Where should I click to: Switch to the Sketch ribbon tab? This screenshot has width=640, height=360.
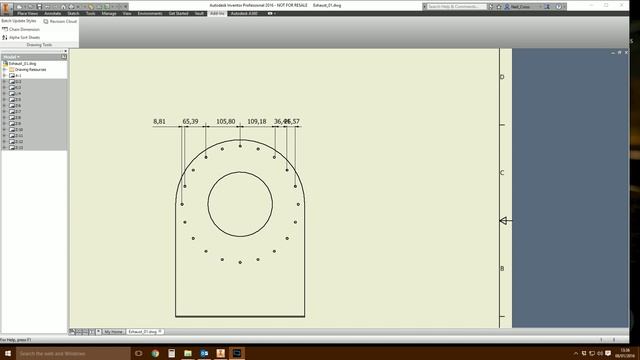(73, 13)
